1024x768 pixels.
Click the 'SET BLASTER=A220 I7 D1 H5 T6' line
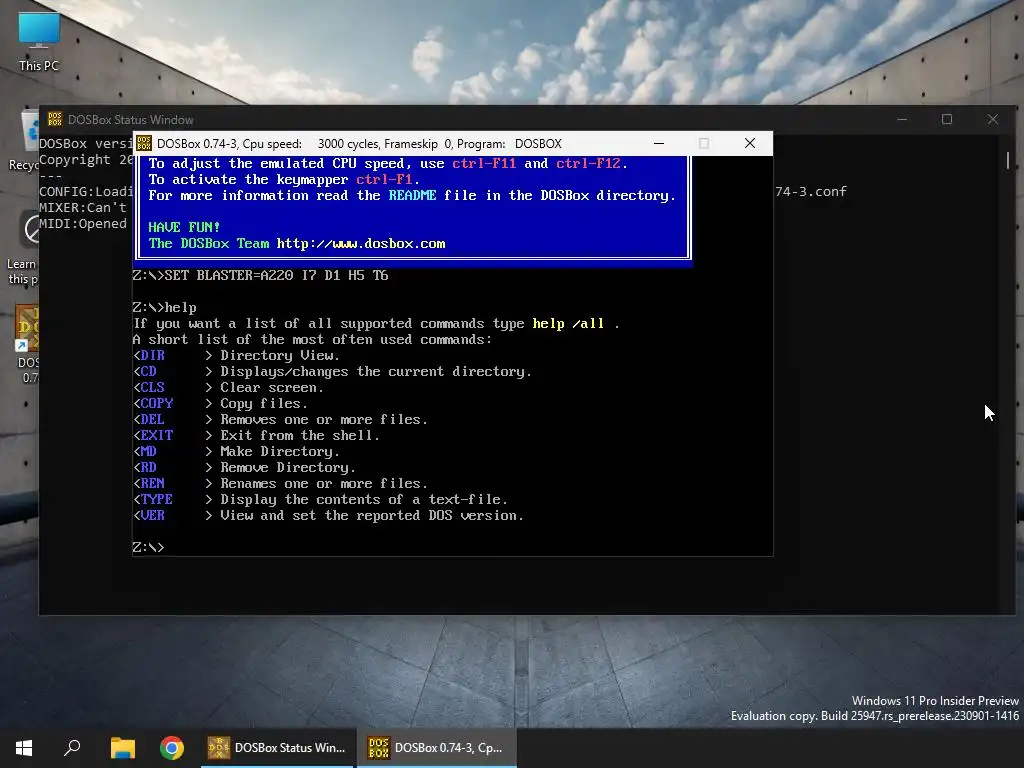coord(261,276)
